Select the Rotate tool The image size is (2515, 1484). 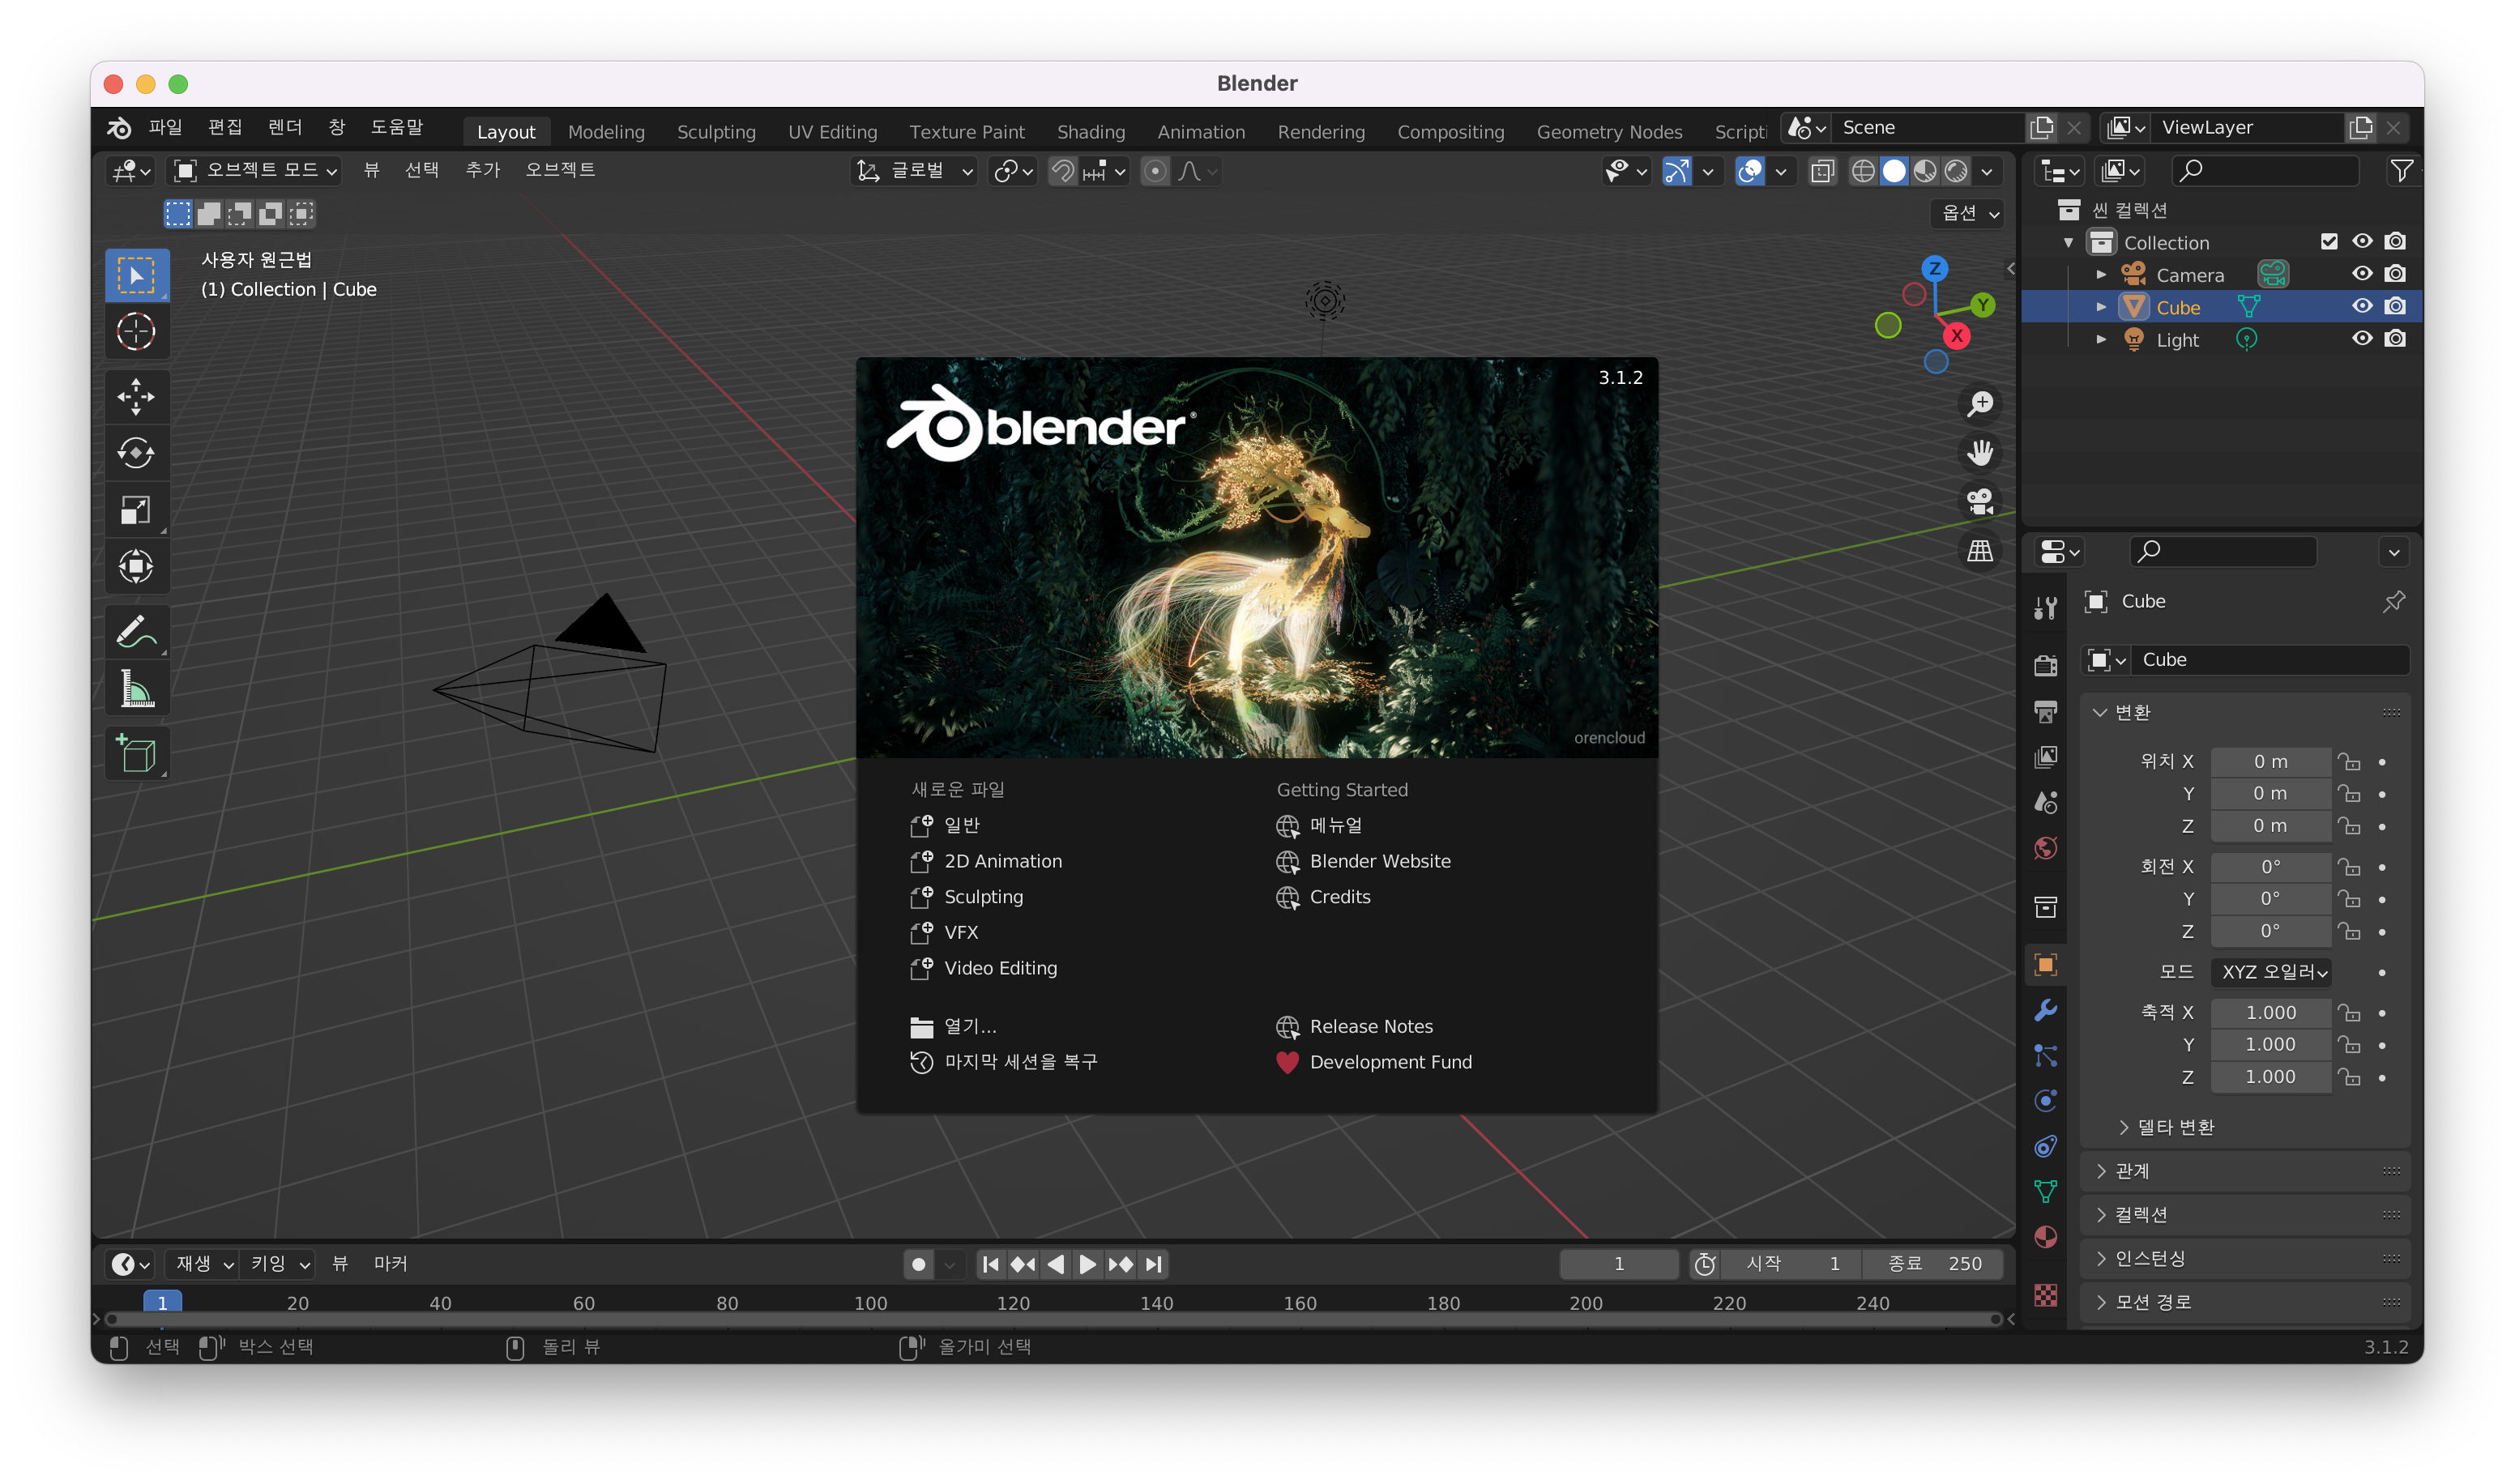pyautogui.click(x=136, y=453)
